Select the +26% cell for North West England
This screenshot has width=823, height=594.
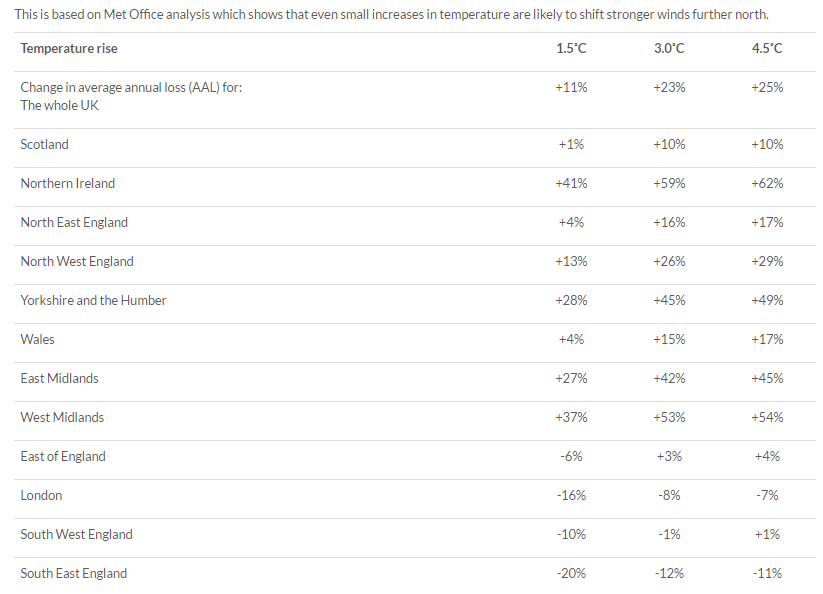point(669,261)
